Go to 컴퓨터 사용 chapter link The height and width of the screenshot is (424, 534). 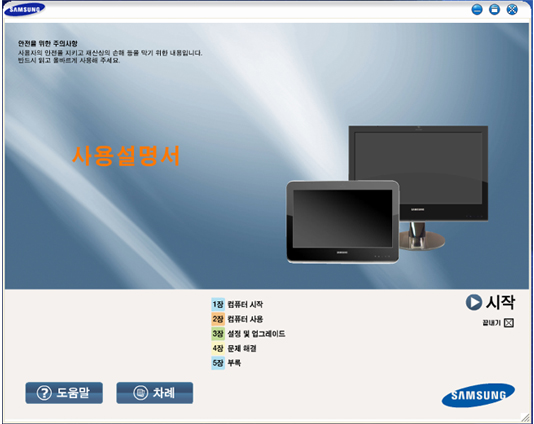click(x=245, y=319)
